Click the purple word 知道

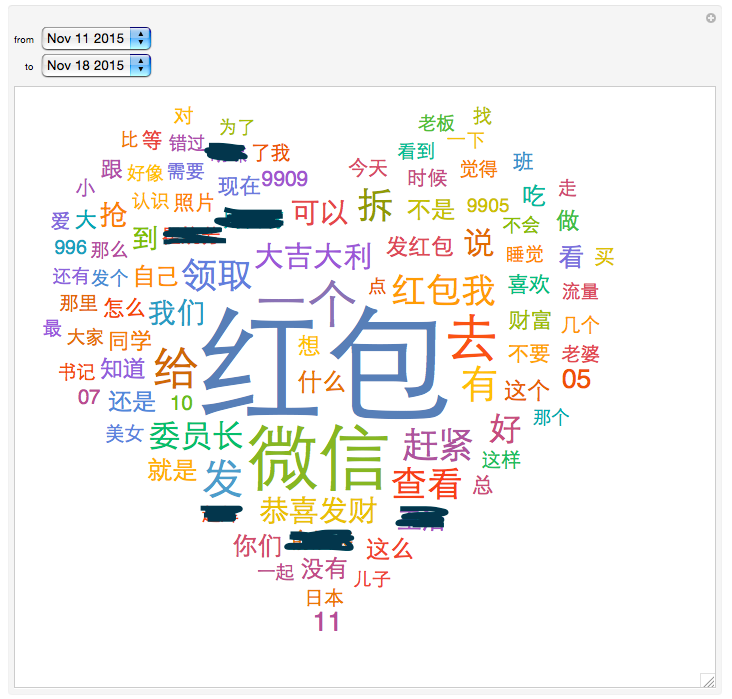point(123,368)
